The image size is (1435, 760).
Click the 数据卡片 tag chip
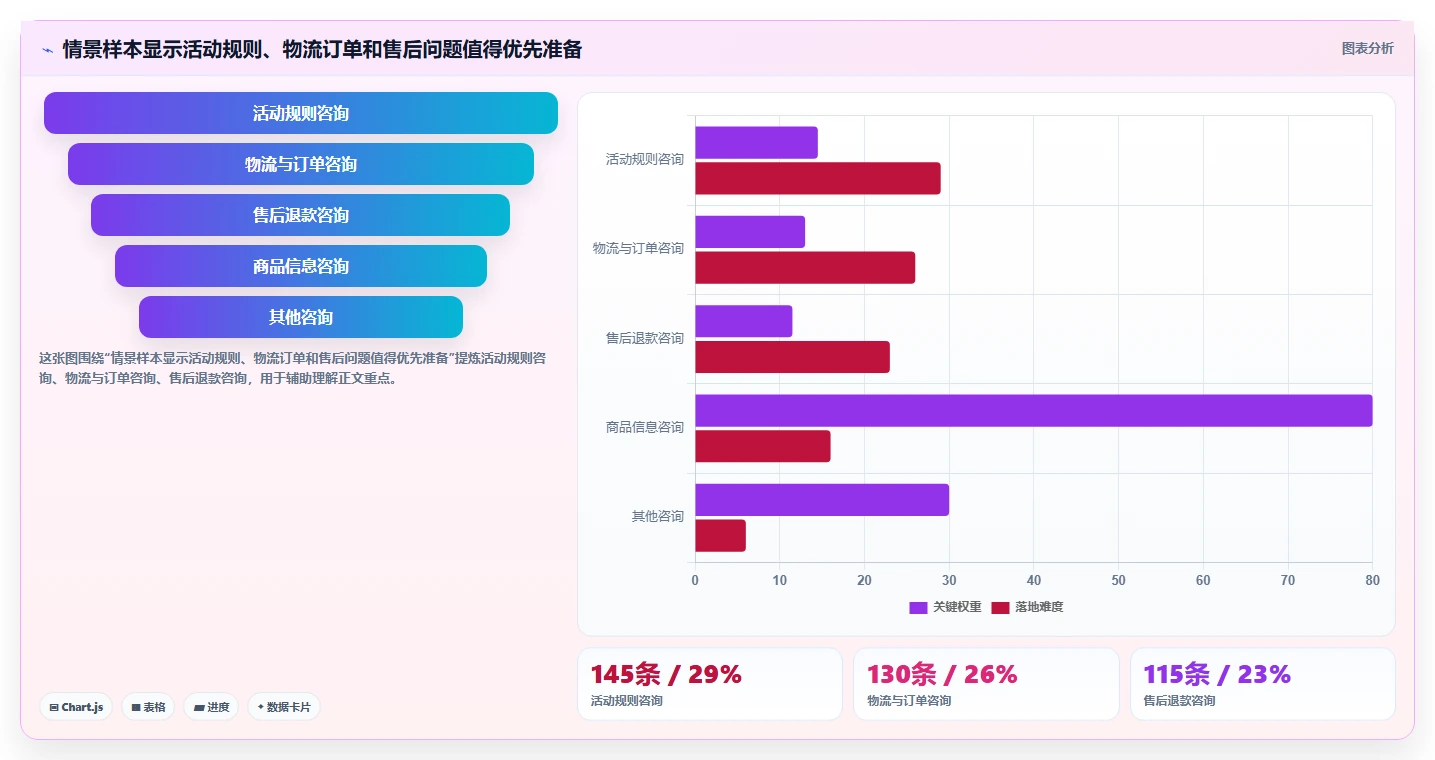click(x=284, y=707)
